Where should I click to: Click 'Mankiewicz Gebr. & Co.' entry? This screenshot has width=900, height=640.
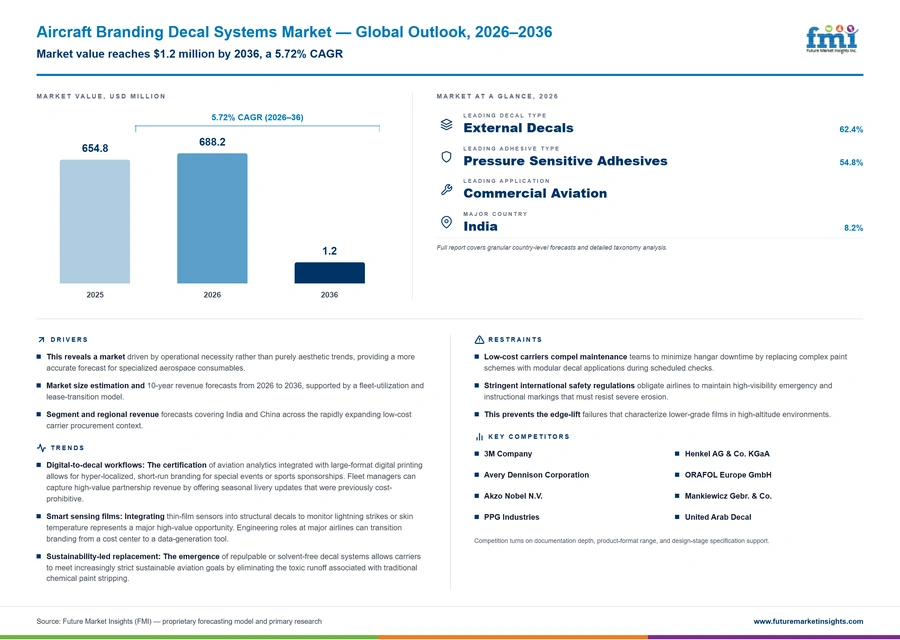[x=728, y=496]
